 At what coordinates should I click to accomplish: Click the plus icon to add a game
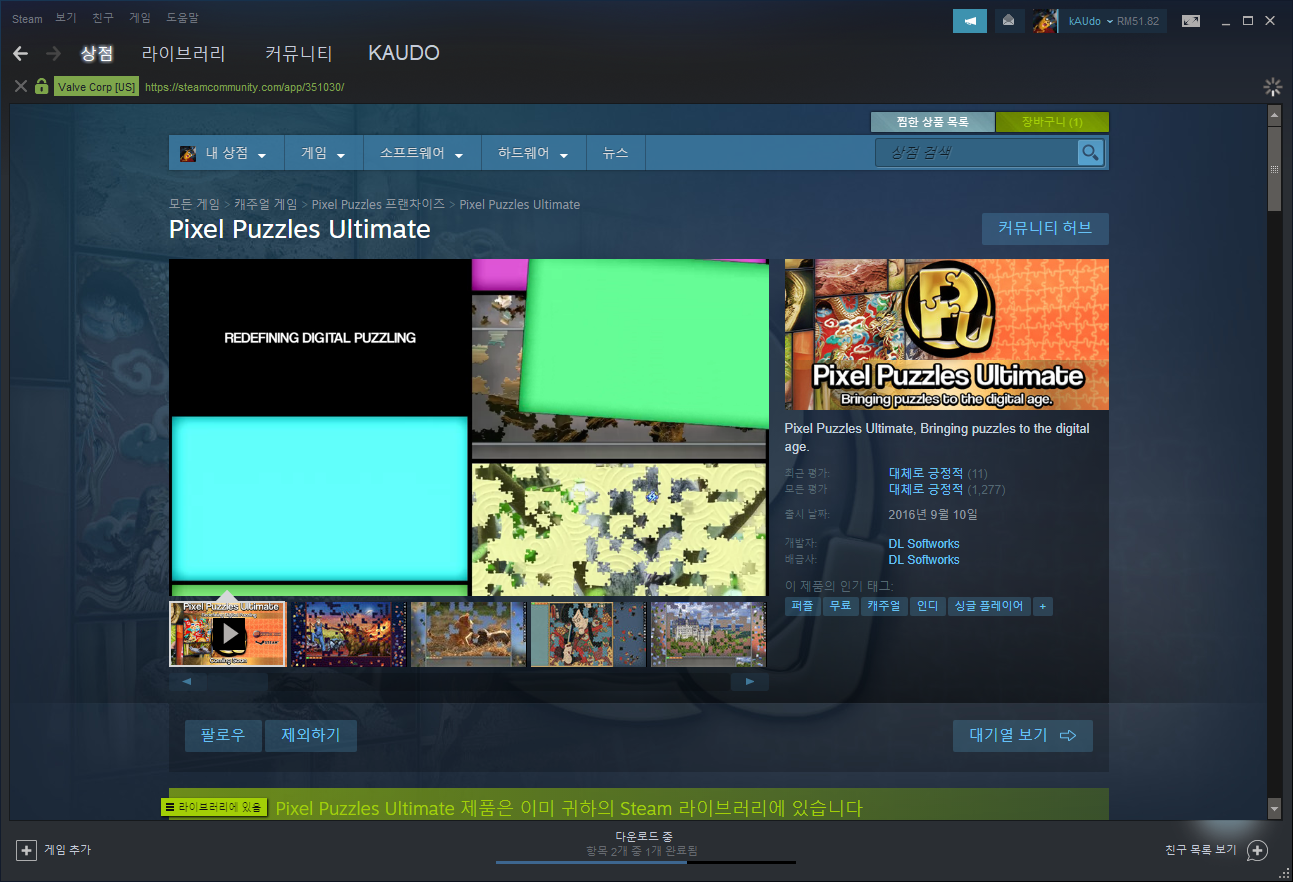coord(26,850)
